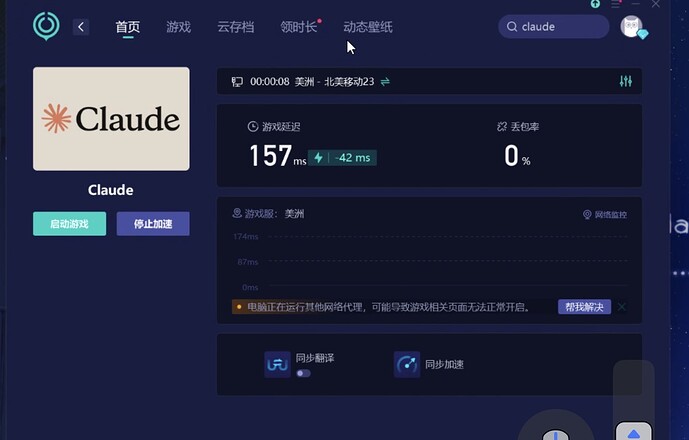Click the 帮我解决 button
This screenshot has height=440, width=689.
click(584, 307)
